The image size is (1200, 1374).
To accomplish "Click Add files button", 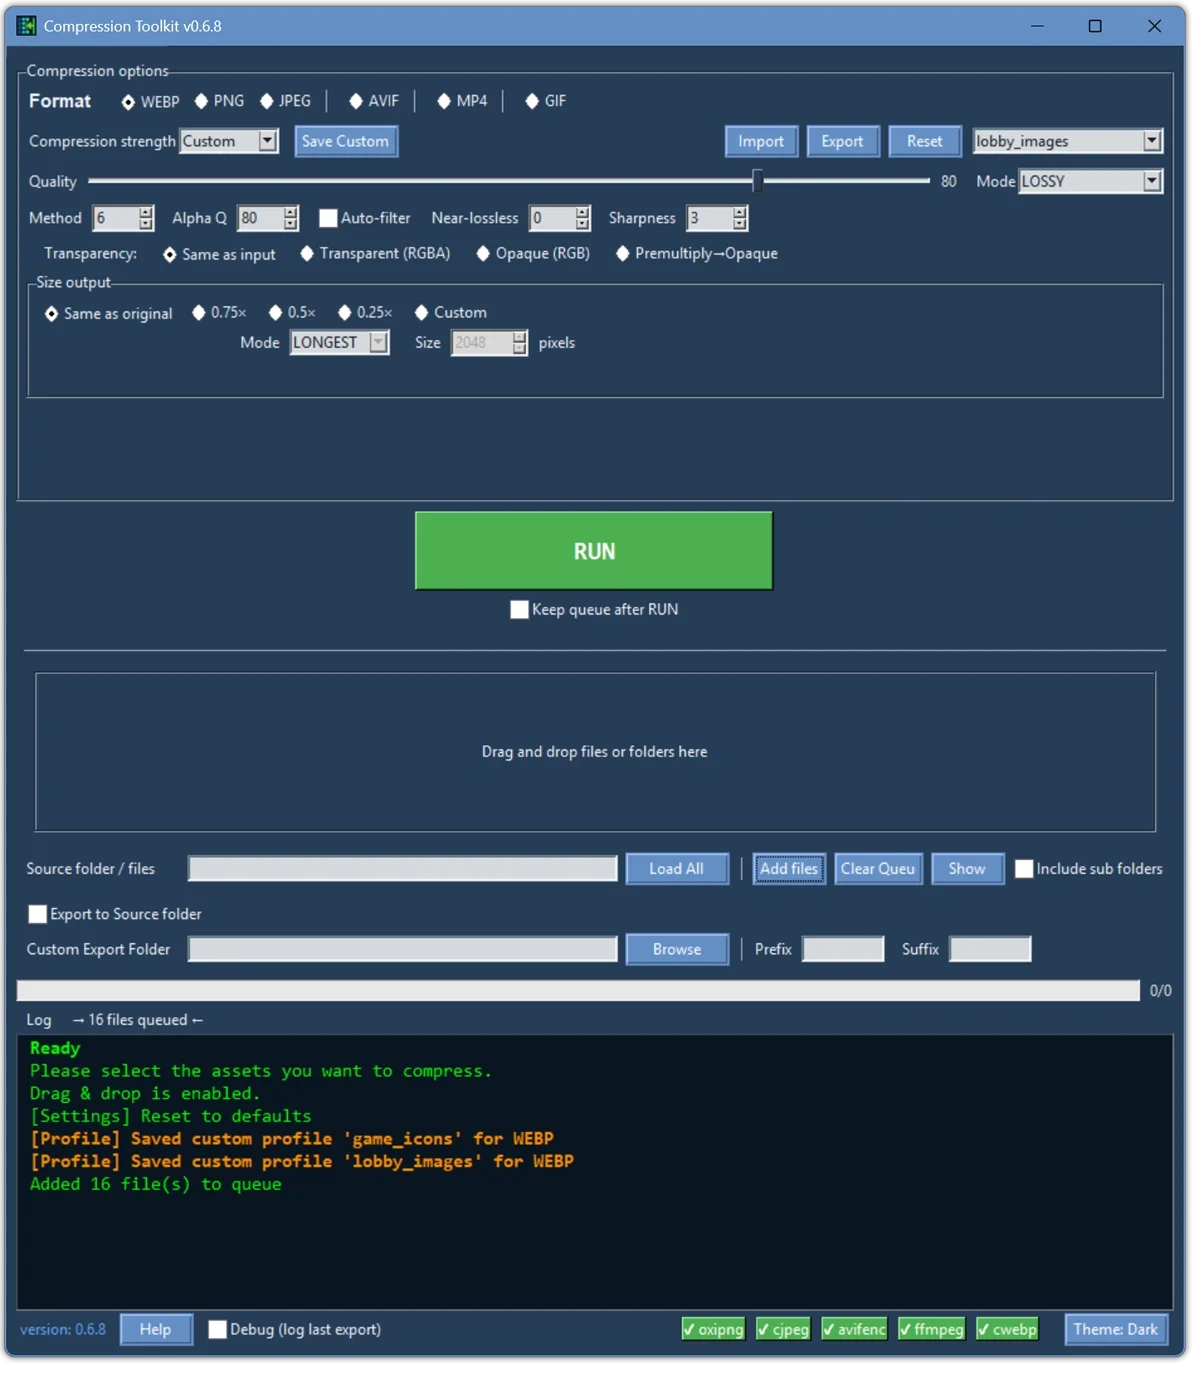I will [x=789, y=869].
